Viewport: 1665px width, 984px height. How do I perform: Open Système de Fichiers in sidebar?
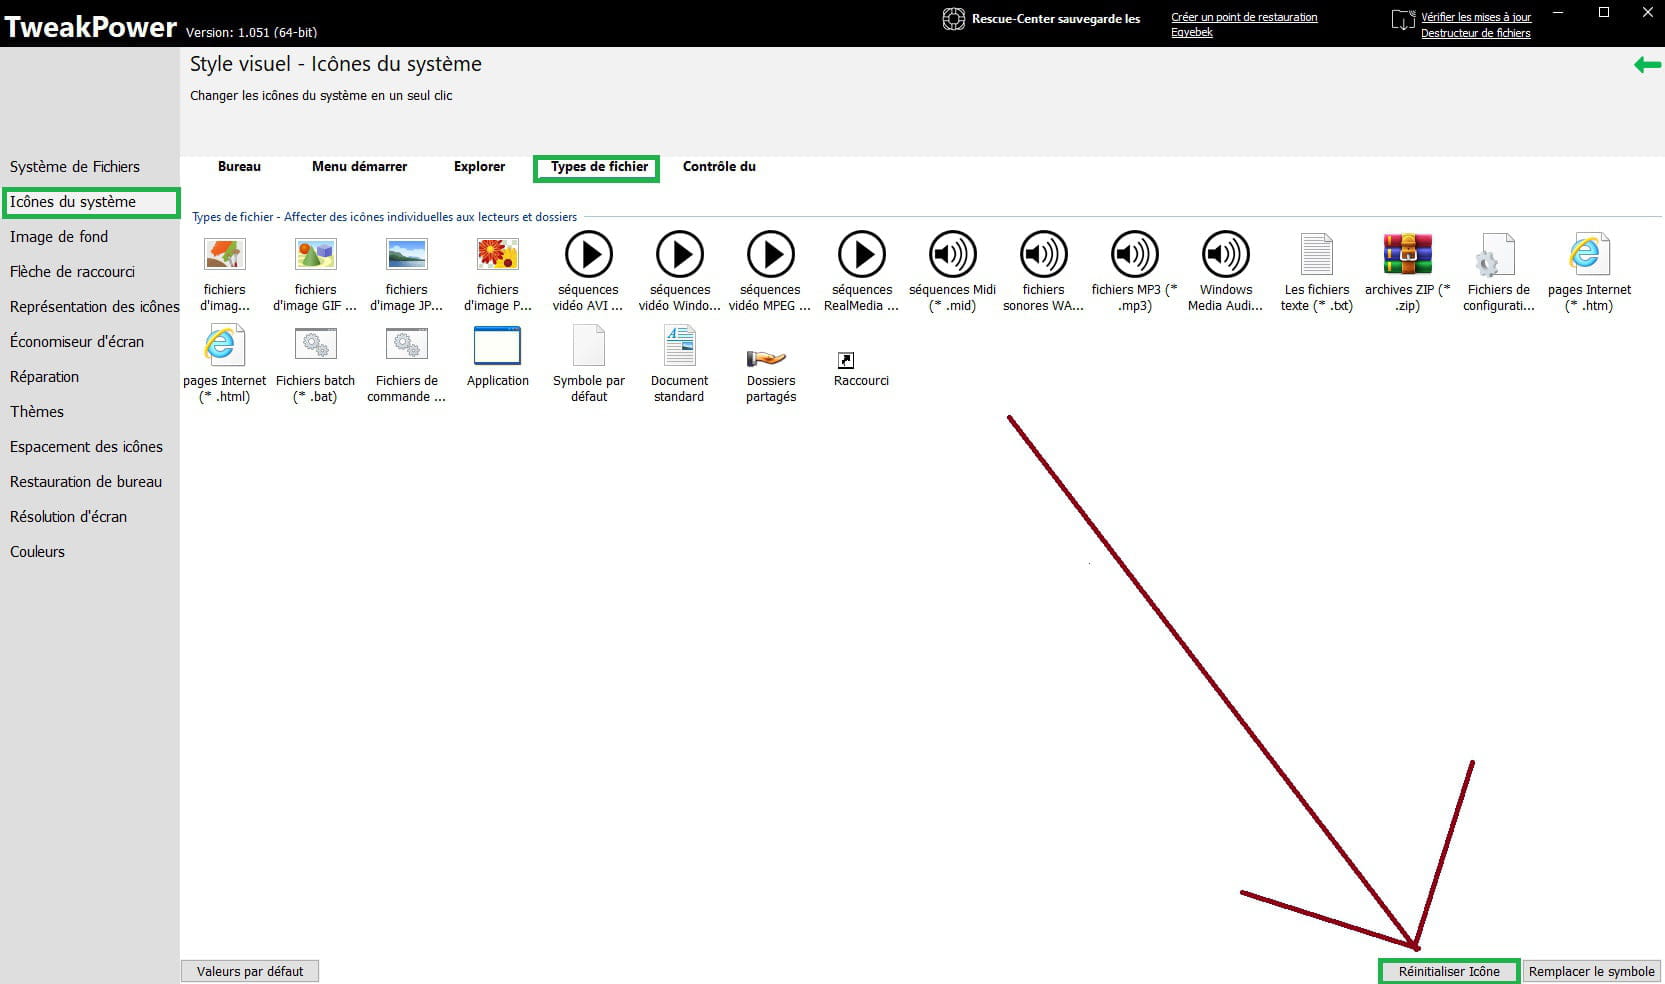(x=75, y=167)
